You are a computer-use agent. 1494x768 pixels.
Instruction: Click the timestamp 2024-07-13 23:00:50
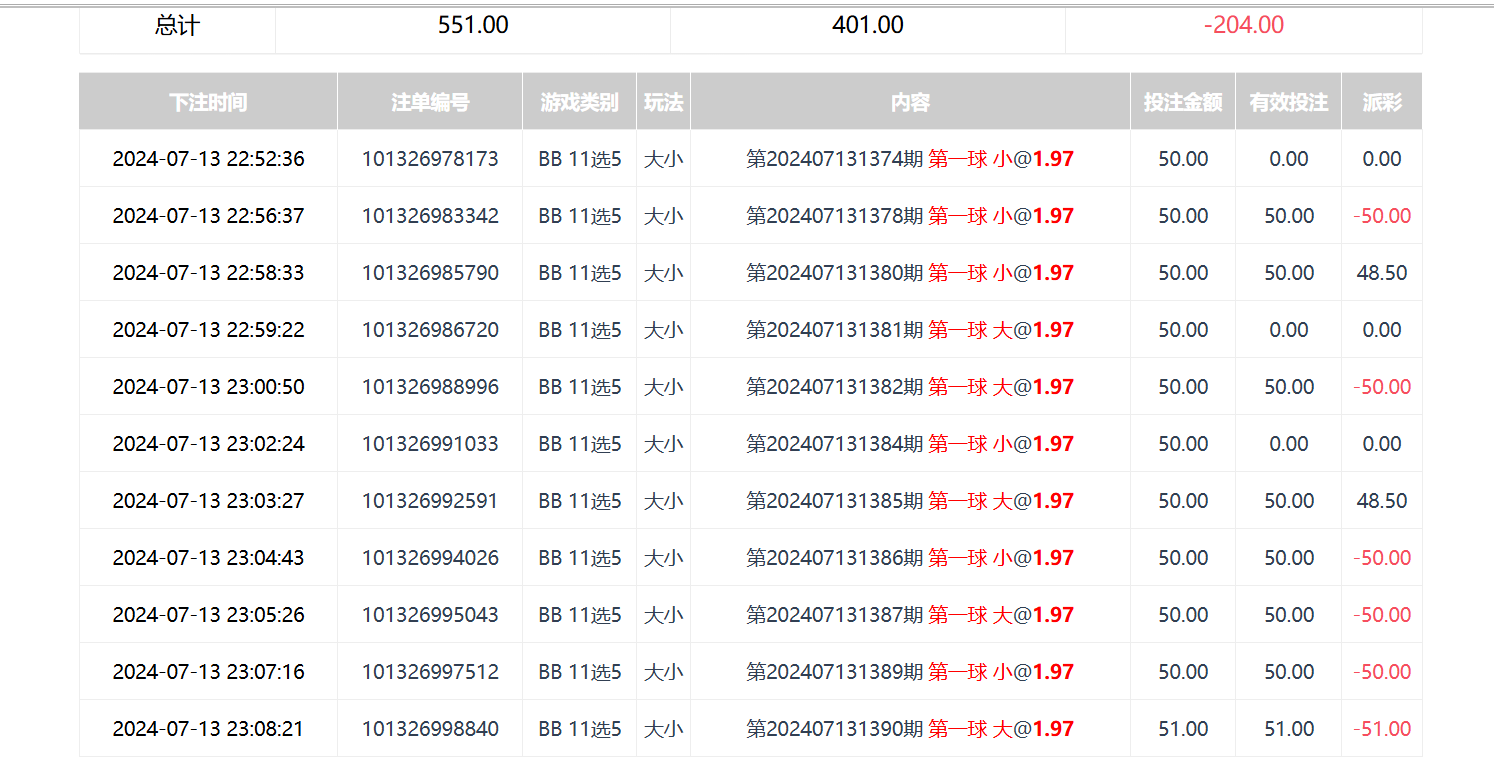tap(208, 387)
